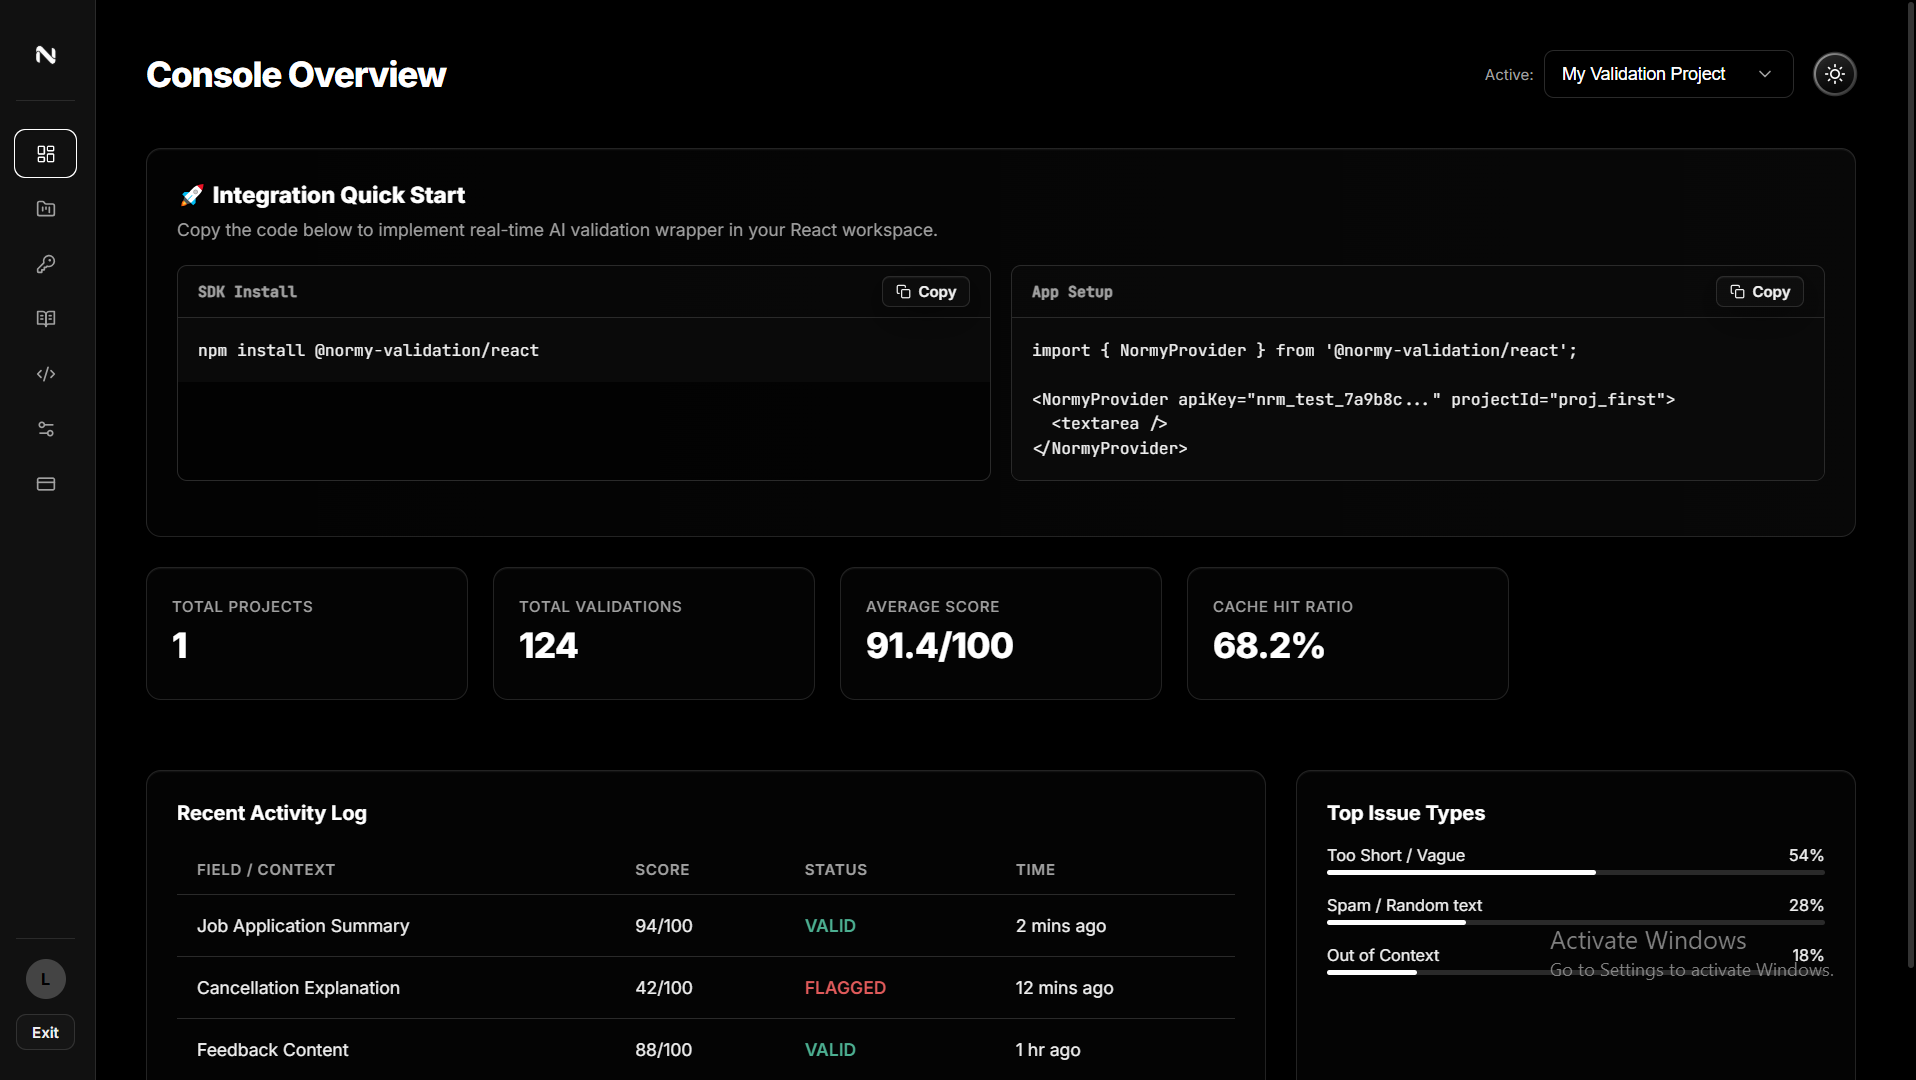The height and width of the screenshot is (1080, 1916).
Task: Click the TIME column header
Action: pyautogui.click(x=1035, y=870)
